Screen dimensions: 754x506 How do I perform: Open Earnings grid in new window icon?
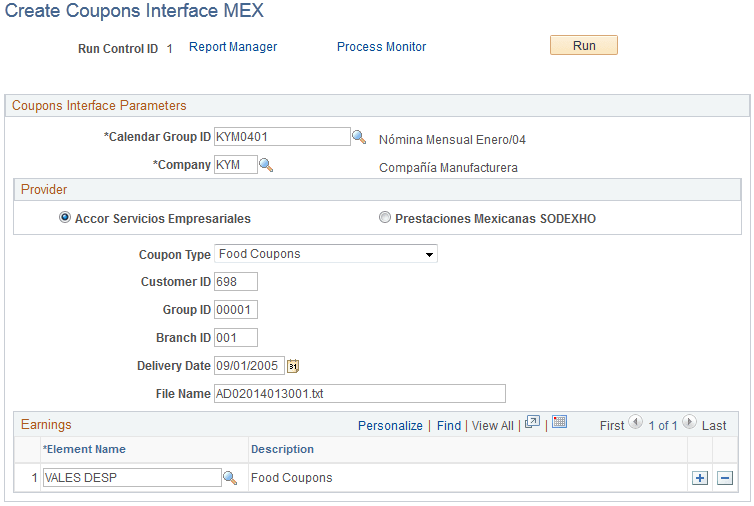(x=533, y=423)
